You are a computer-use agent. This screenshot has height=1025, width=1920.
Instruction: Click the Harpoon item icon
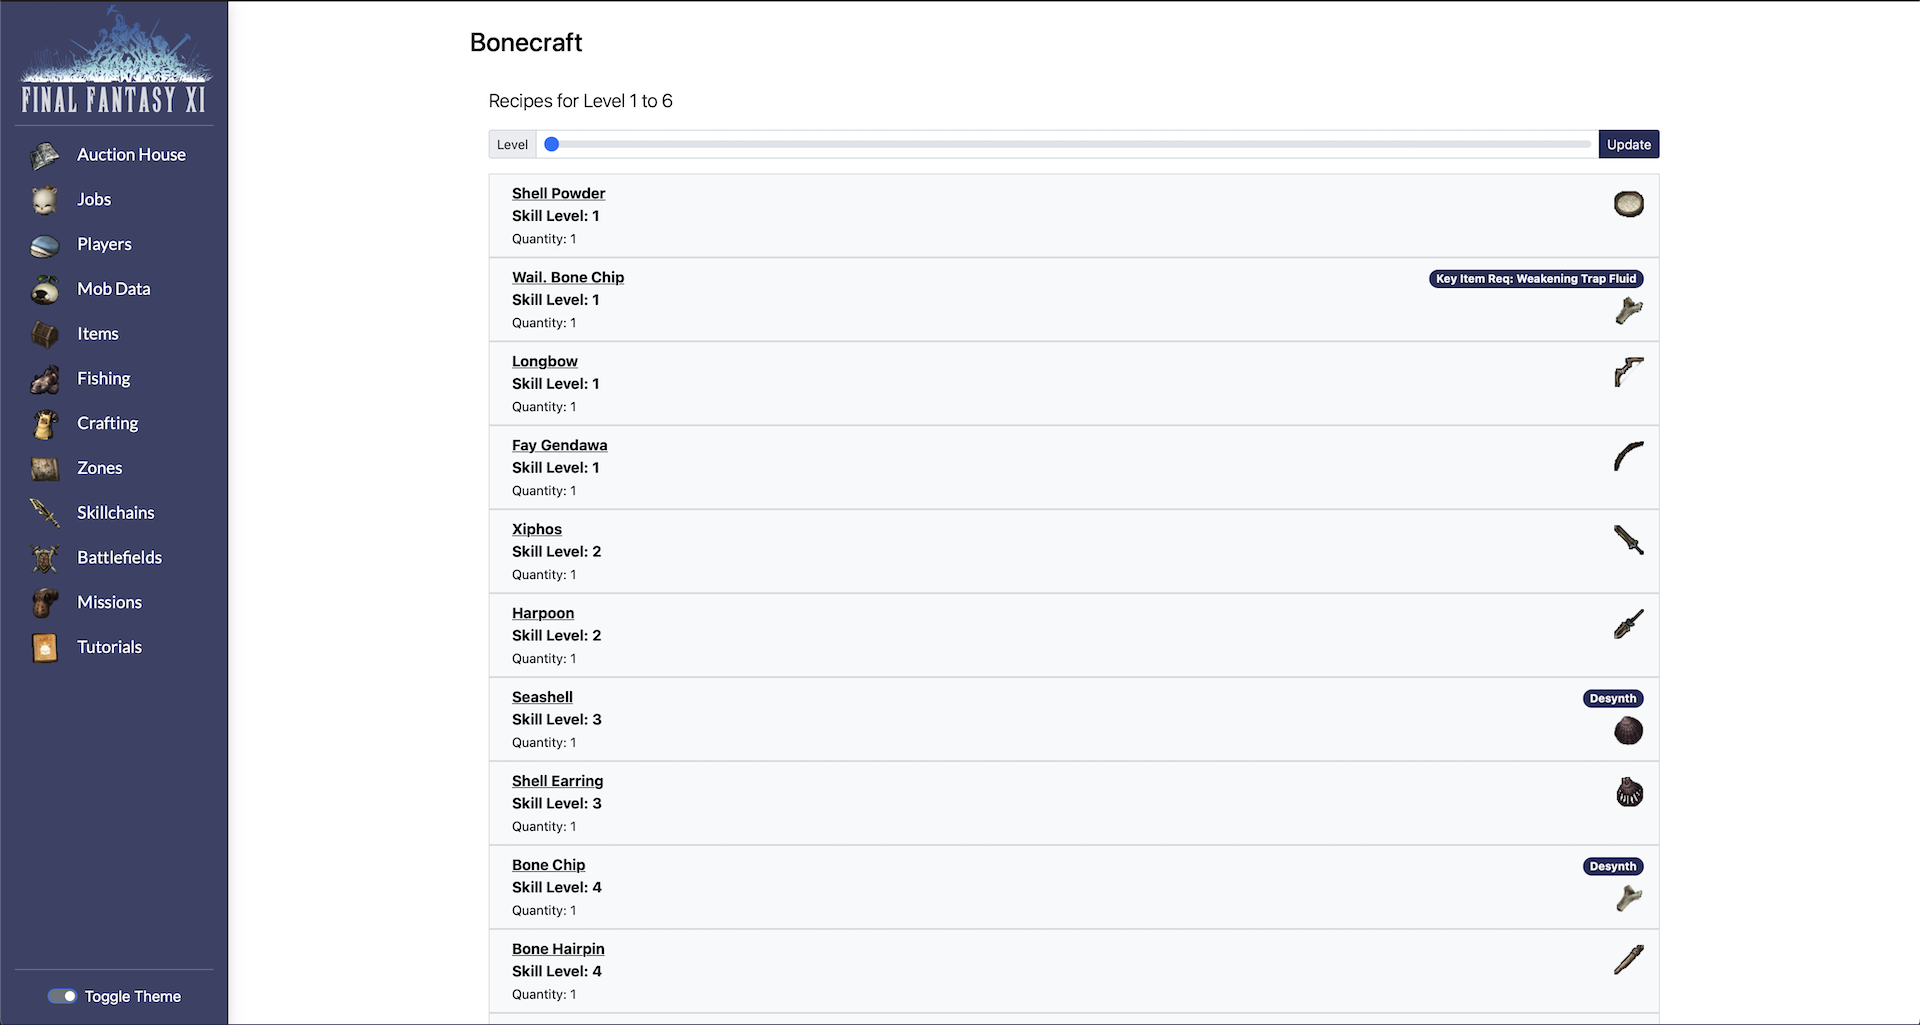[1628, 625]
